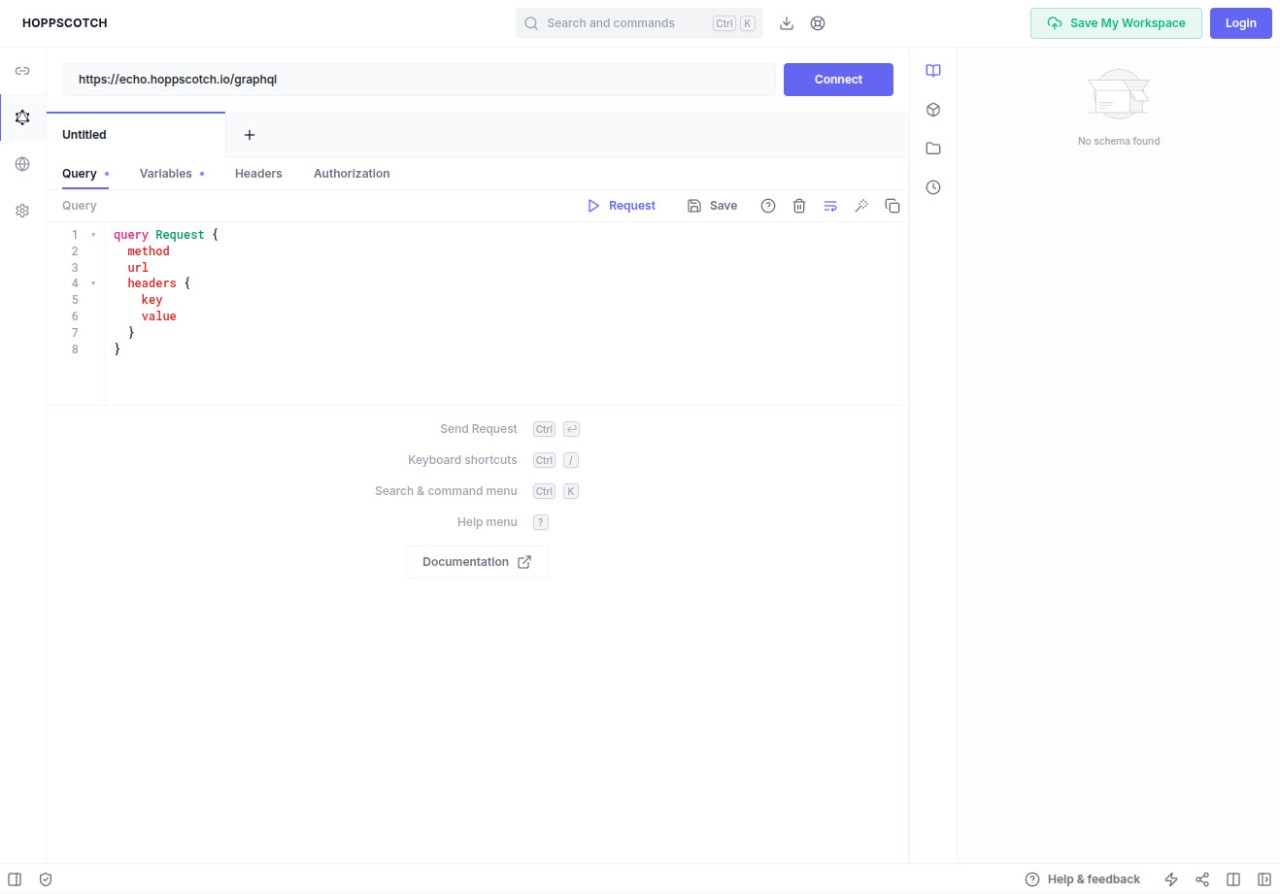Open the Realtime section globe icon
The height and width of the screenshot is (894, 1280).
pyautogui.click(x=22, y=164)
